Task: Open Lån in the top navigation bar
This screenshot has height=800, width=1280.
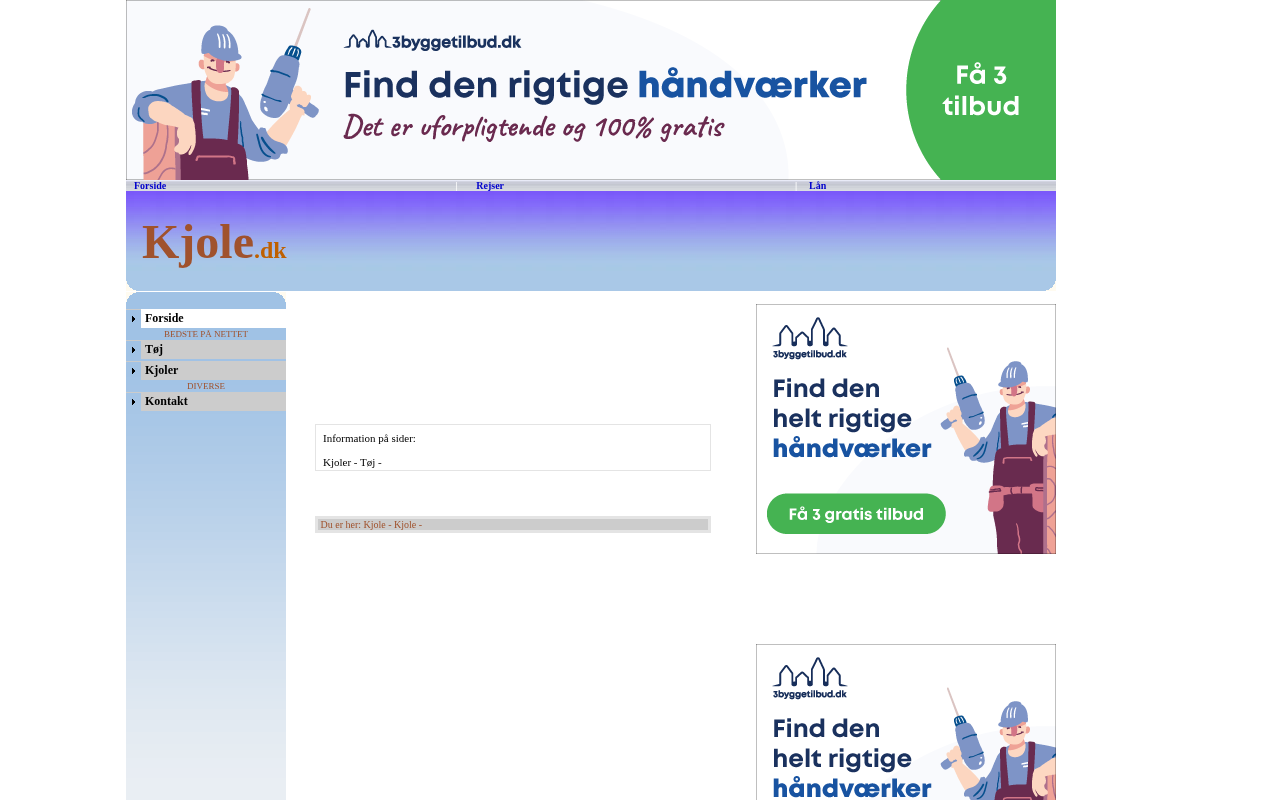Action: point(817,186)
